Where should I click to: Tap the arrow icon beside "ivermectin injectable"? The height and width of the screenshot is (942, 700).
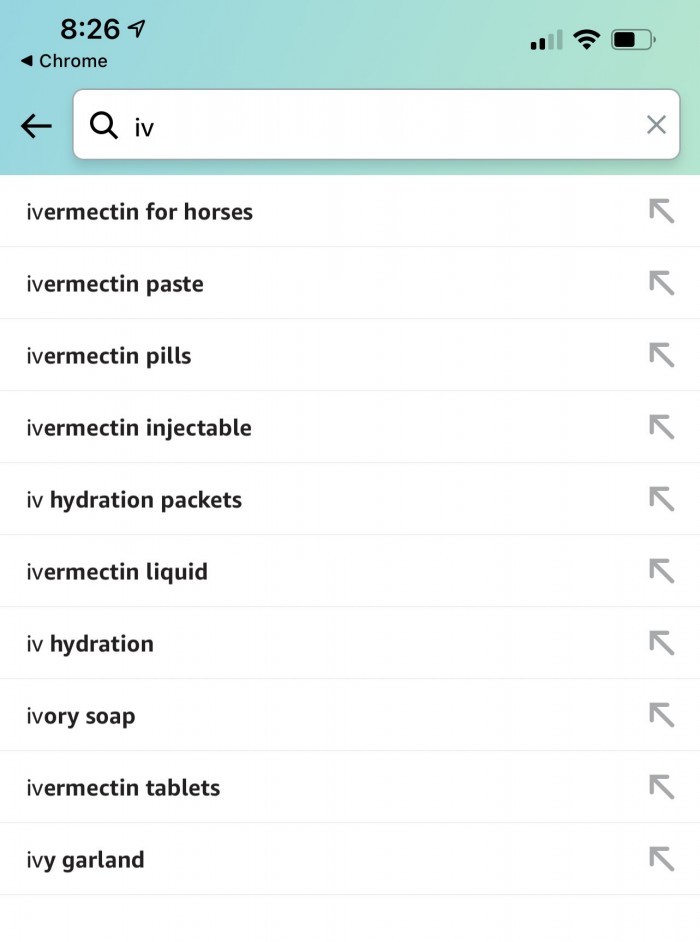pos(661,427)
